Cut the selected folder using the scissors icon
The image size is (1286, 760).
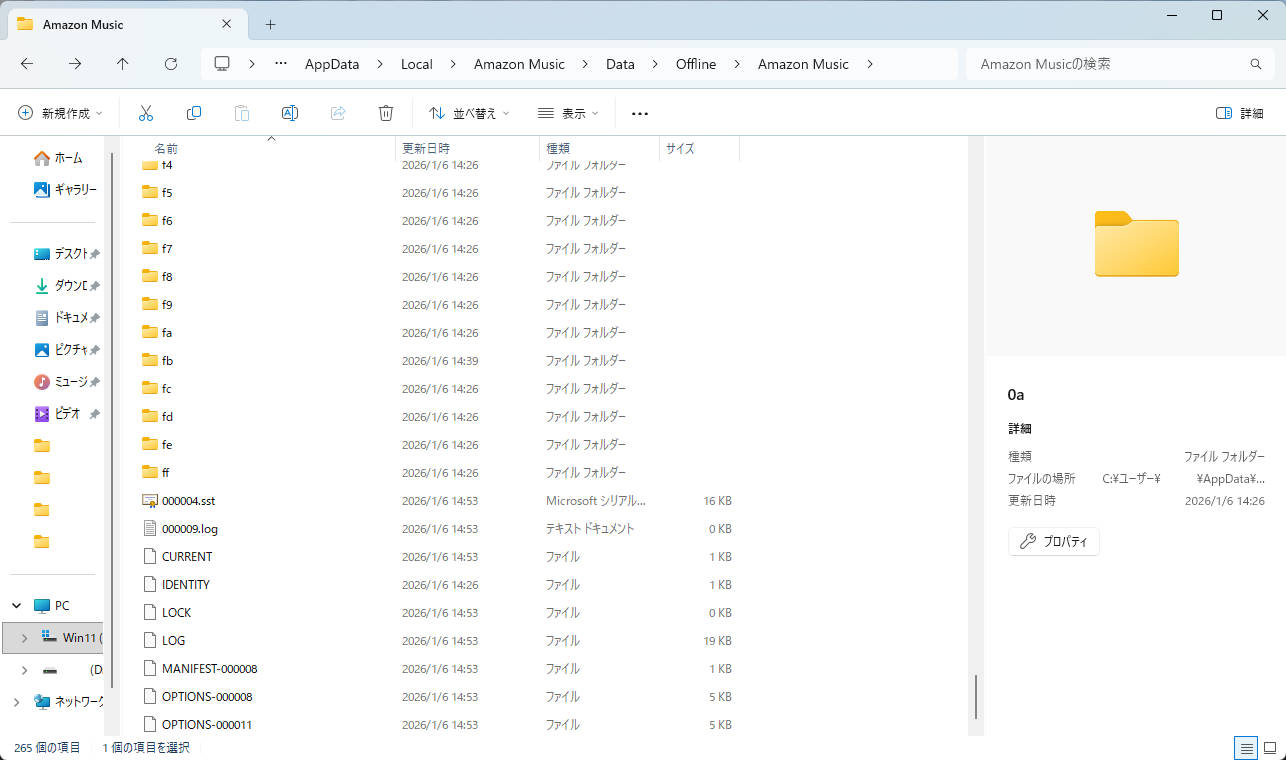[x=145, y=112]
